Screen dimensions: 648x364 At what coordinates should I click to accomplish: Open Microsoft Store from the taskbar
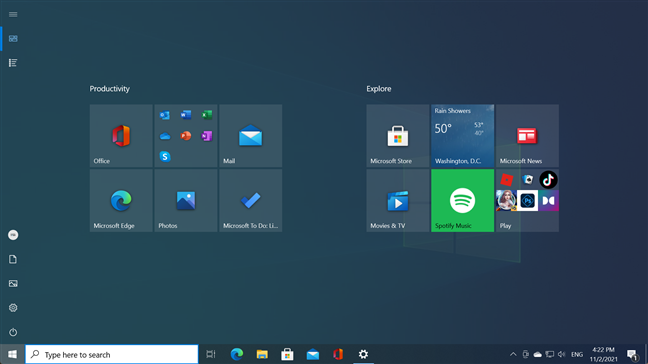point(287,354)
